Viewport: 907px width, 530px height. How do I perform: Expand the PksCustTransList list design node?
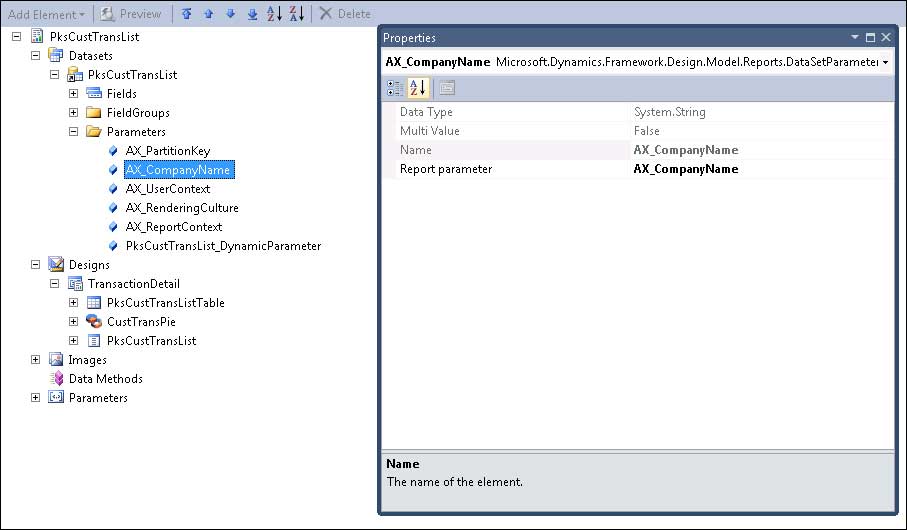pyautogui.click(x=73, y=341)
